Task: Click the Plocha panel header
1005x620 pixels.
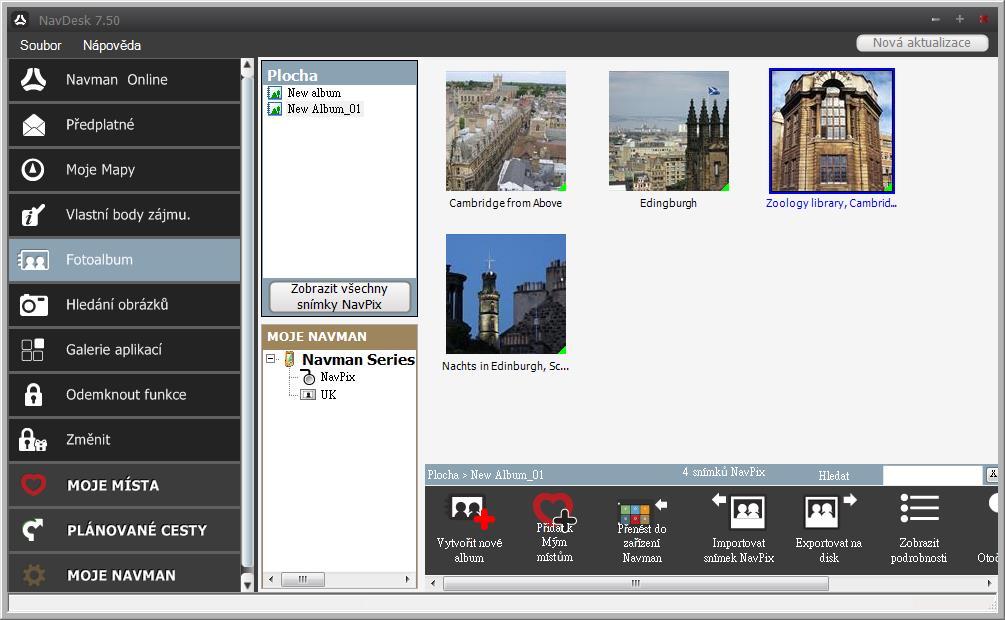Action: point(339,74)
